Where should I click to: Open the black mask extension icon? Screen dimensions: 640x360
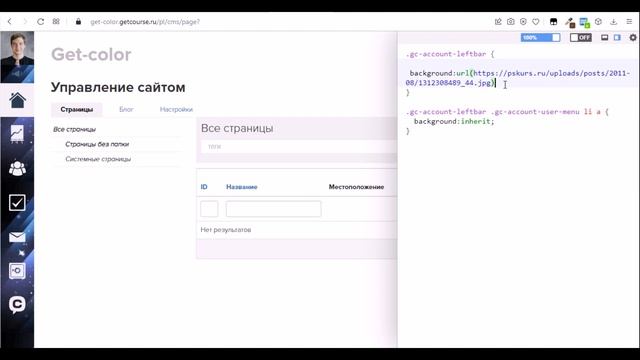(x=553, y=22)
